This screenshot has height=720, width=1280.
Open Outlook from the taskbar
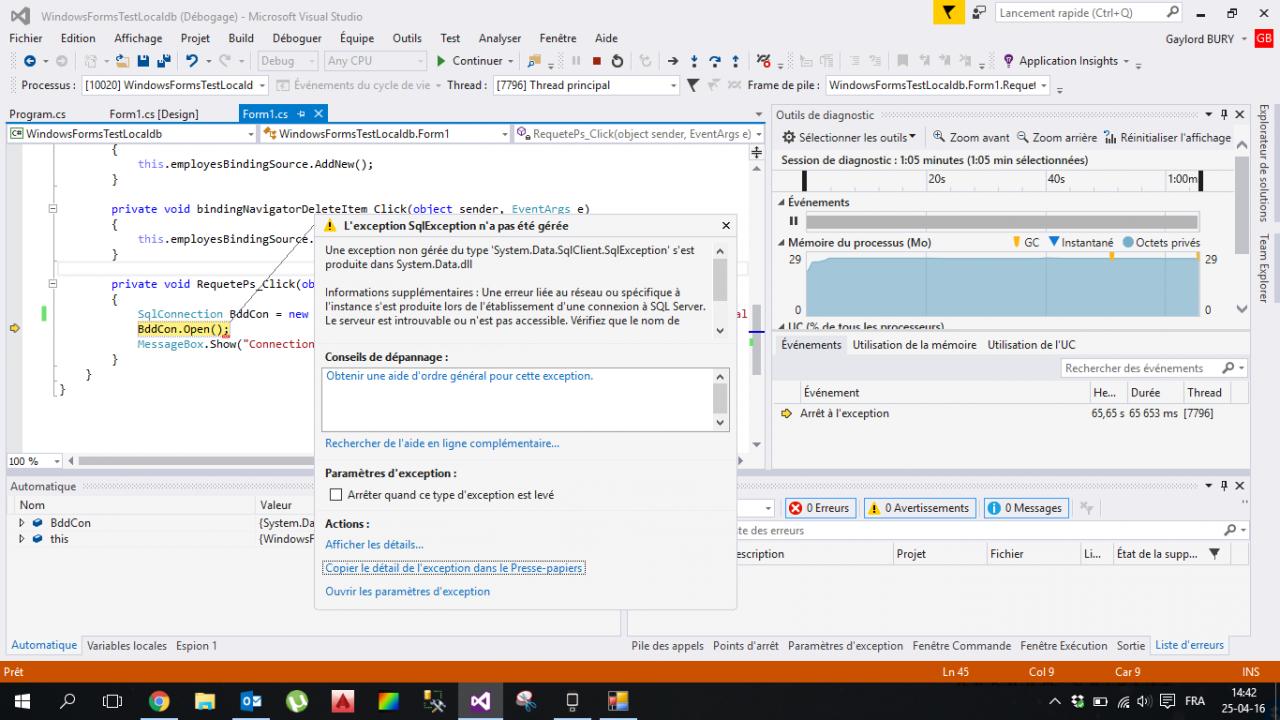pyautogui.click(x=251, y=701)
